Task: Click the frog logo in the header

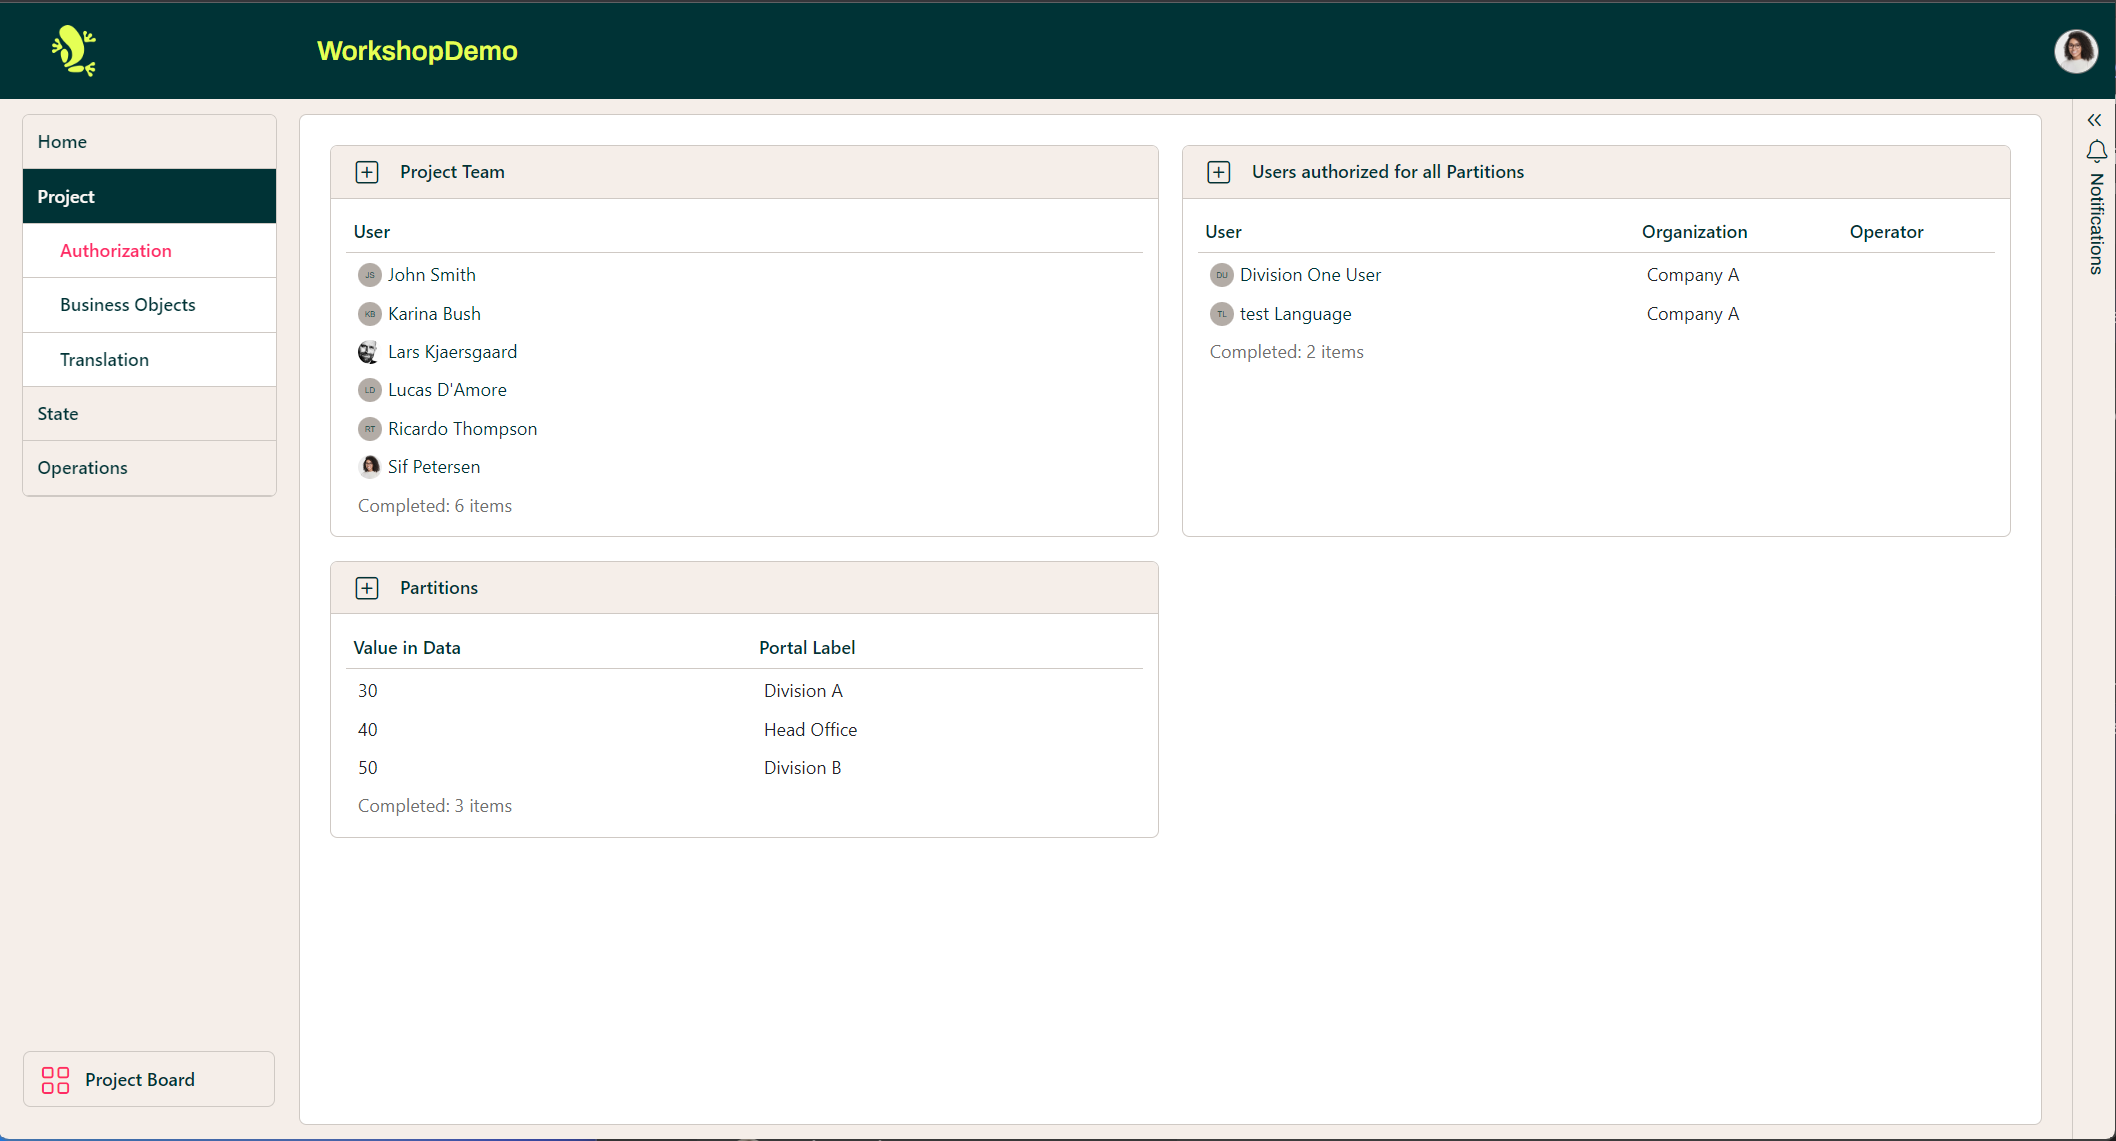Action: (x=73, y=50)
